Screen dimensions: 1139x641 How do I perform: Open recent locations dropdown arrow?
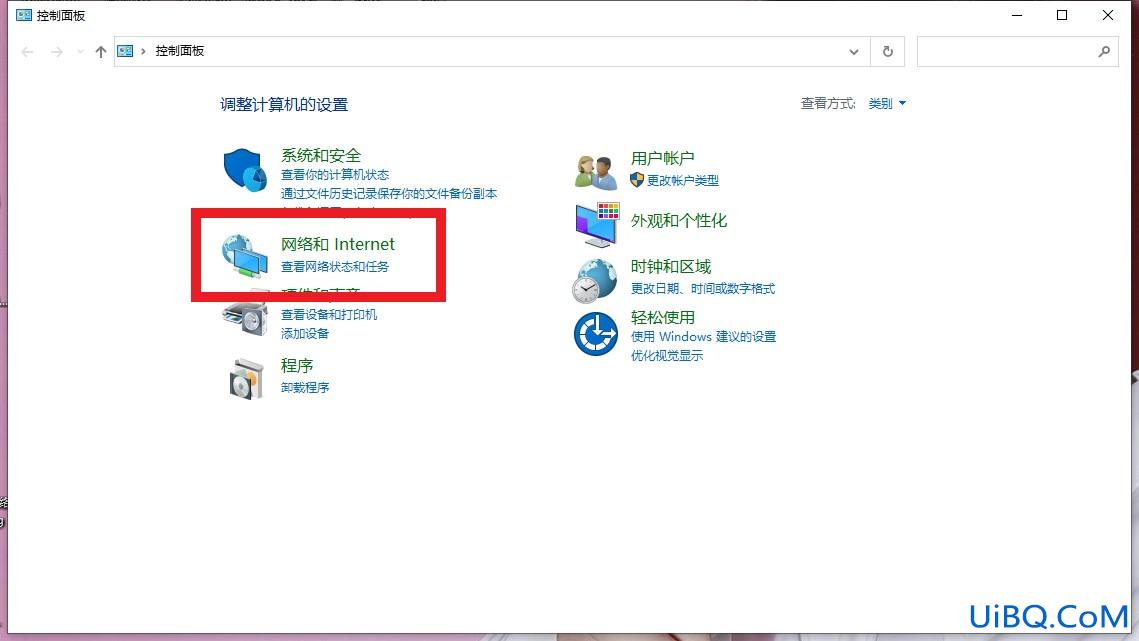click(80, 52)
